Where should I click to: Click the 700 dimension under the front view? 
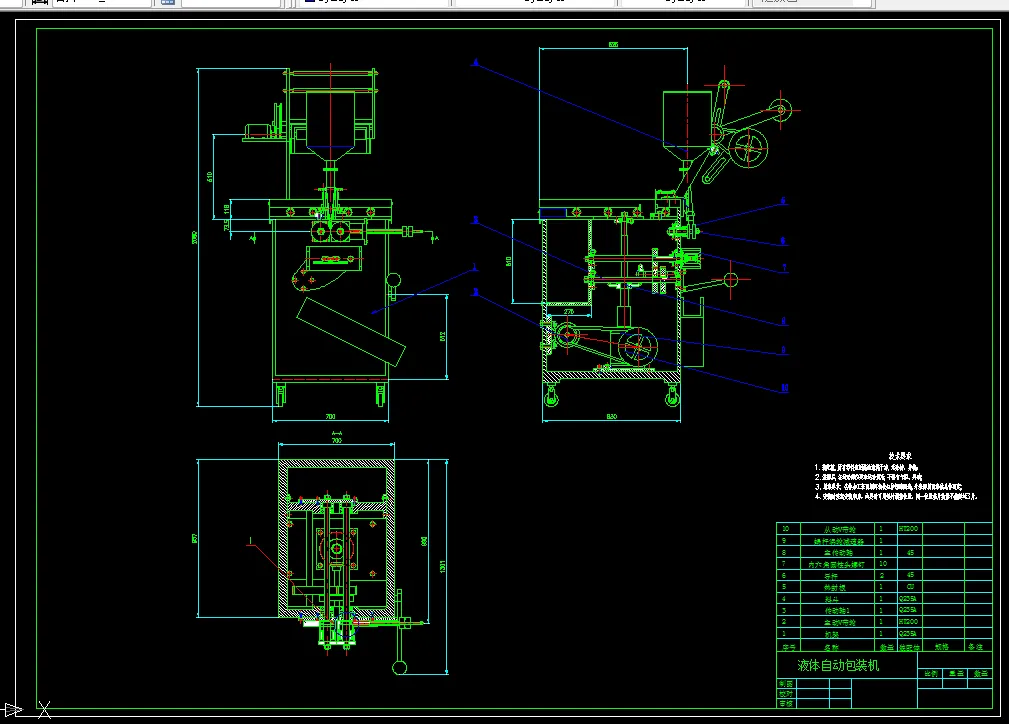click(x=330, y=416)
